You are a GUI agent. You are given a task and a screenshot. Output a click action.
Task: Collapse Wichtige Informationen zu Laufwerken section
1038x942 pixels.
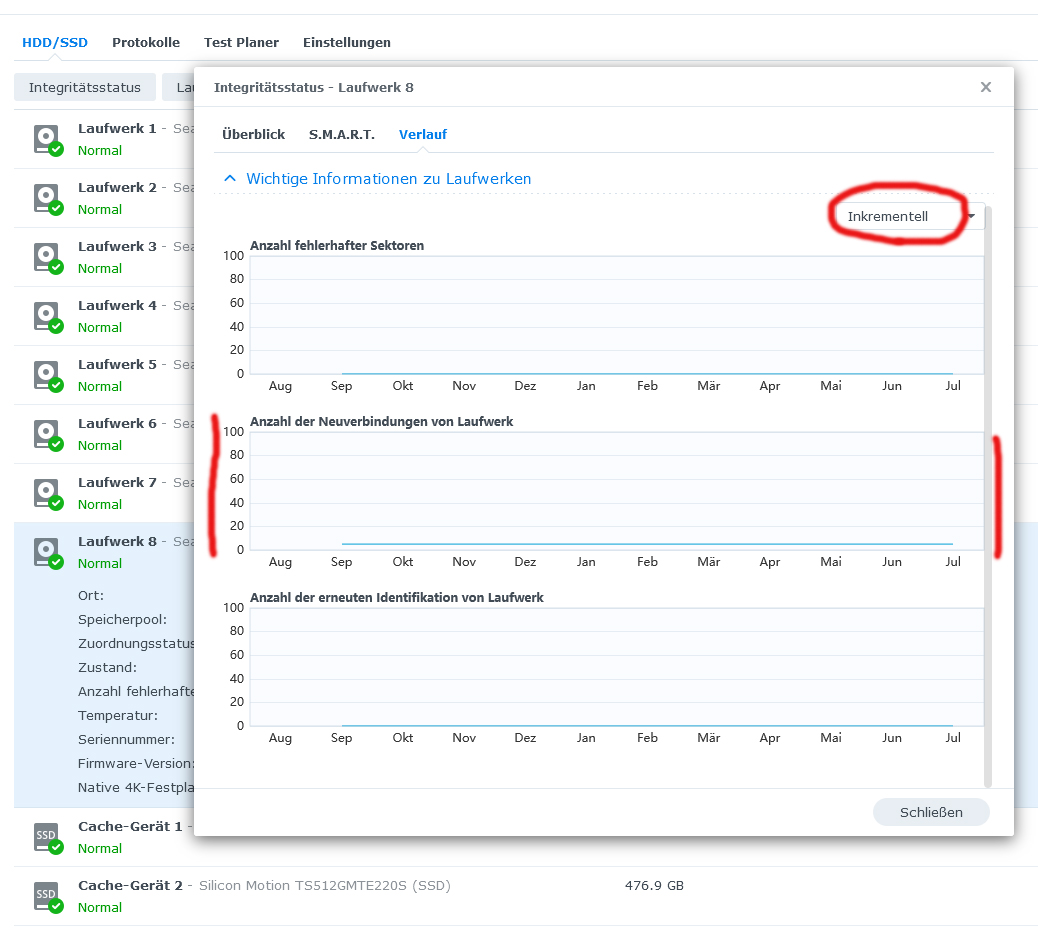tap(377, 179)
